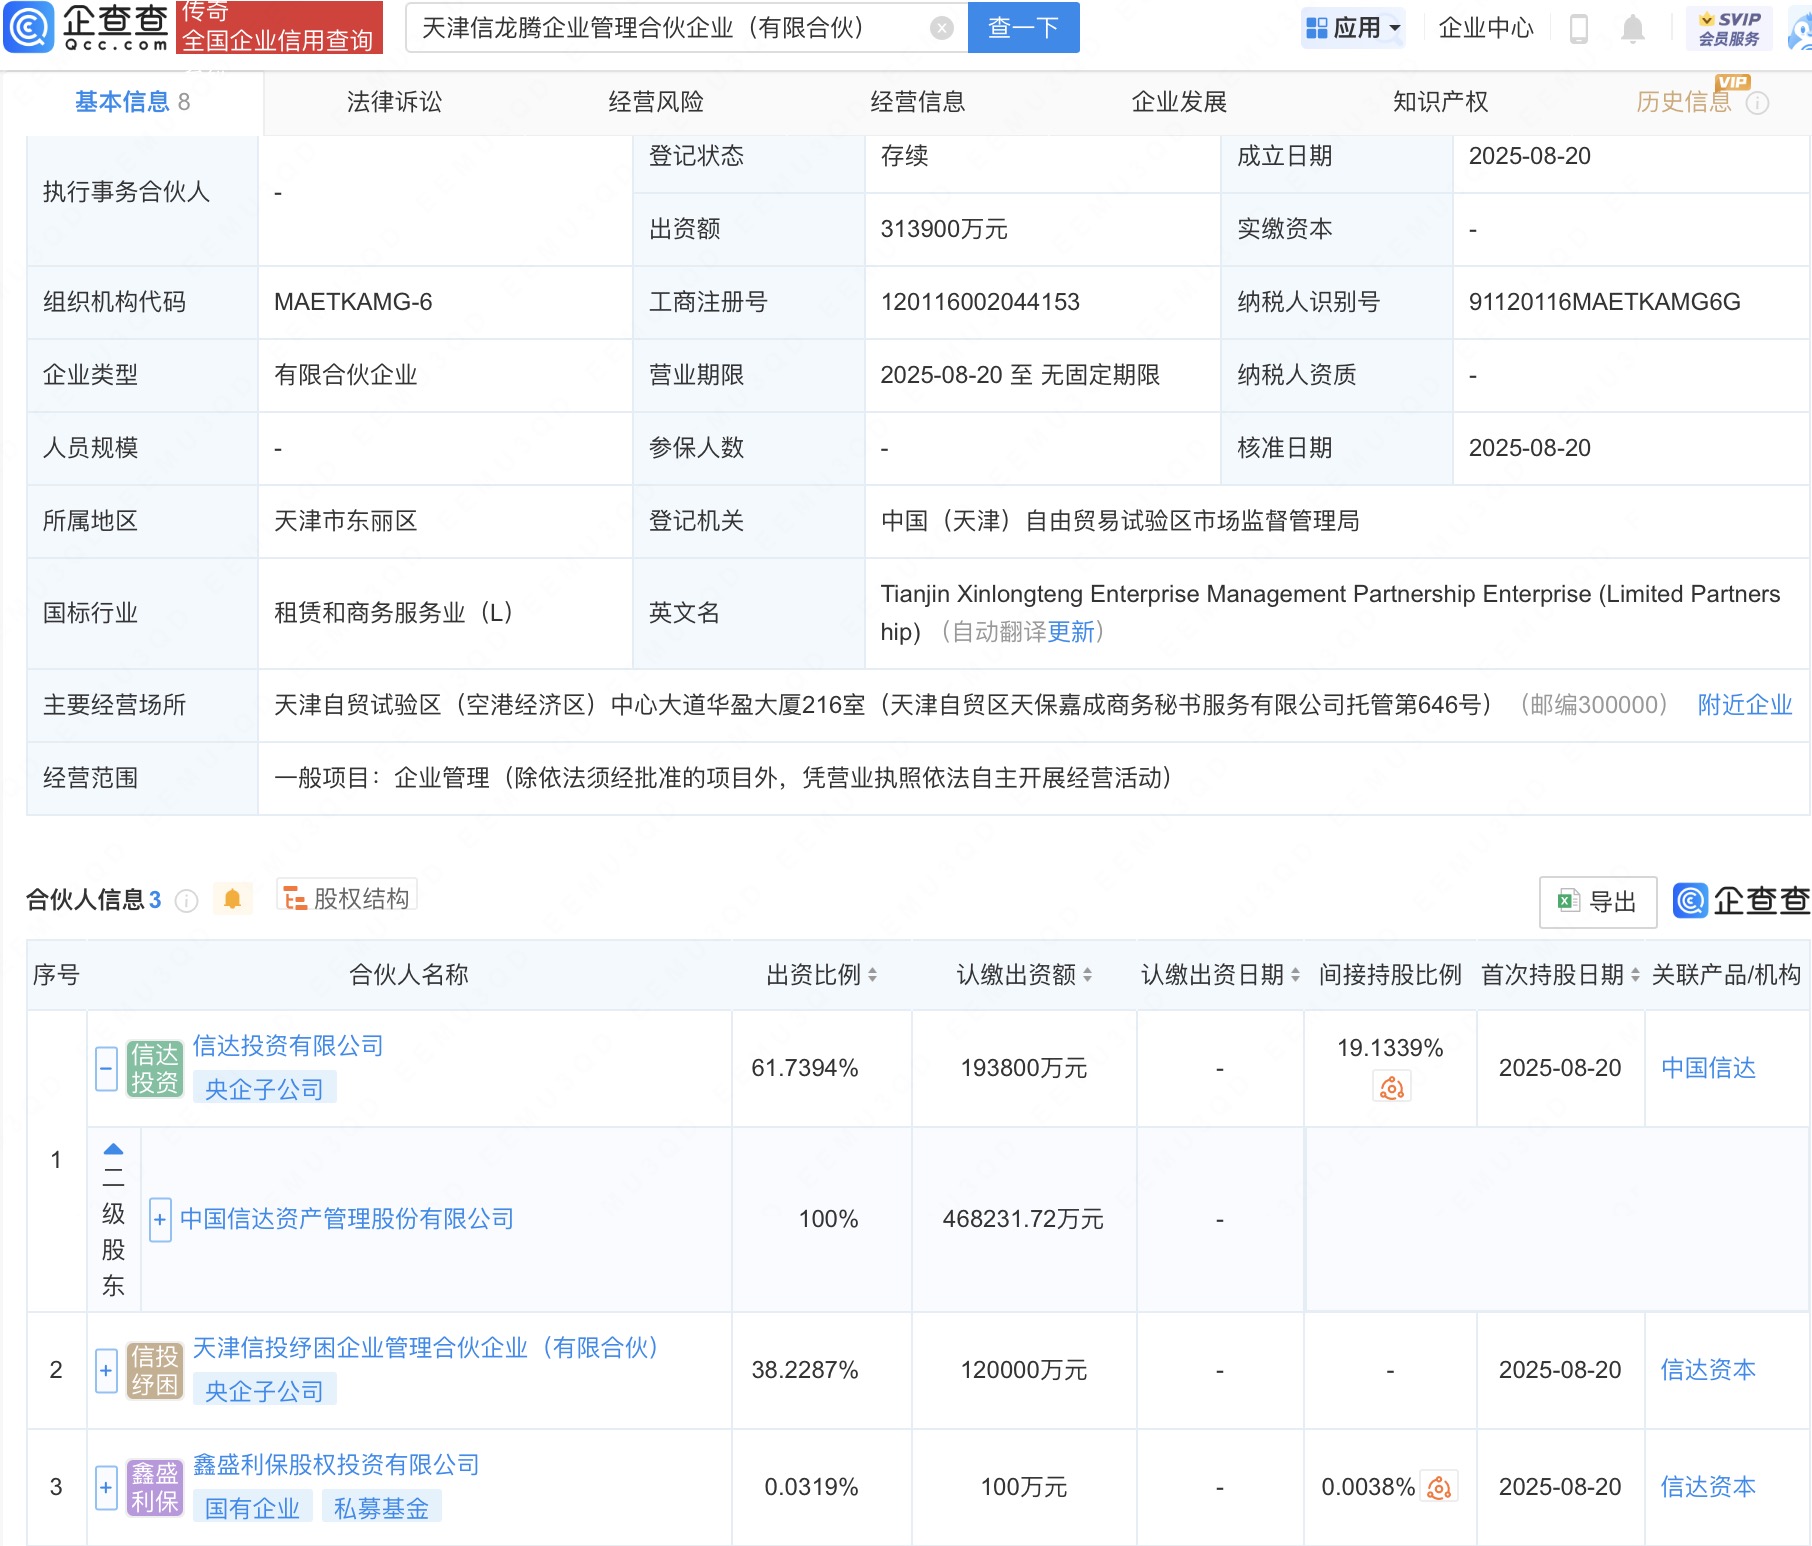Open the 信达投资 company logo

pos(155,1068)
